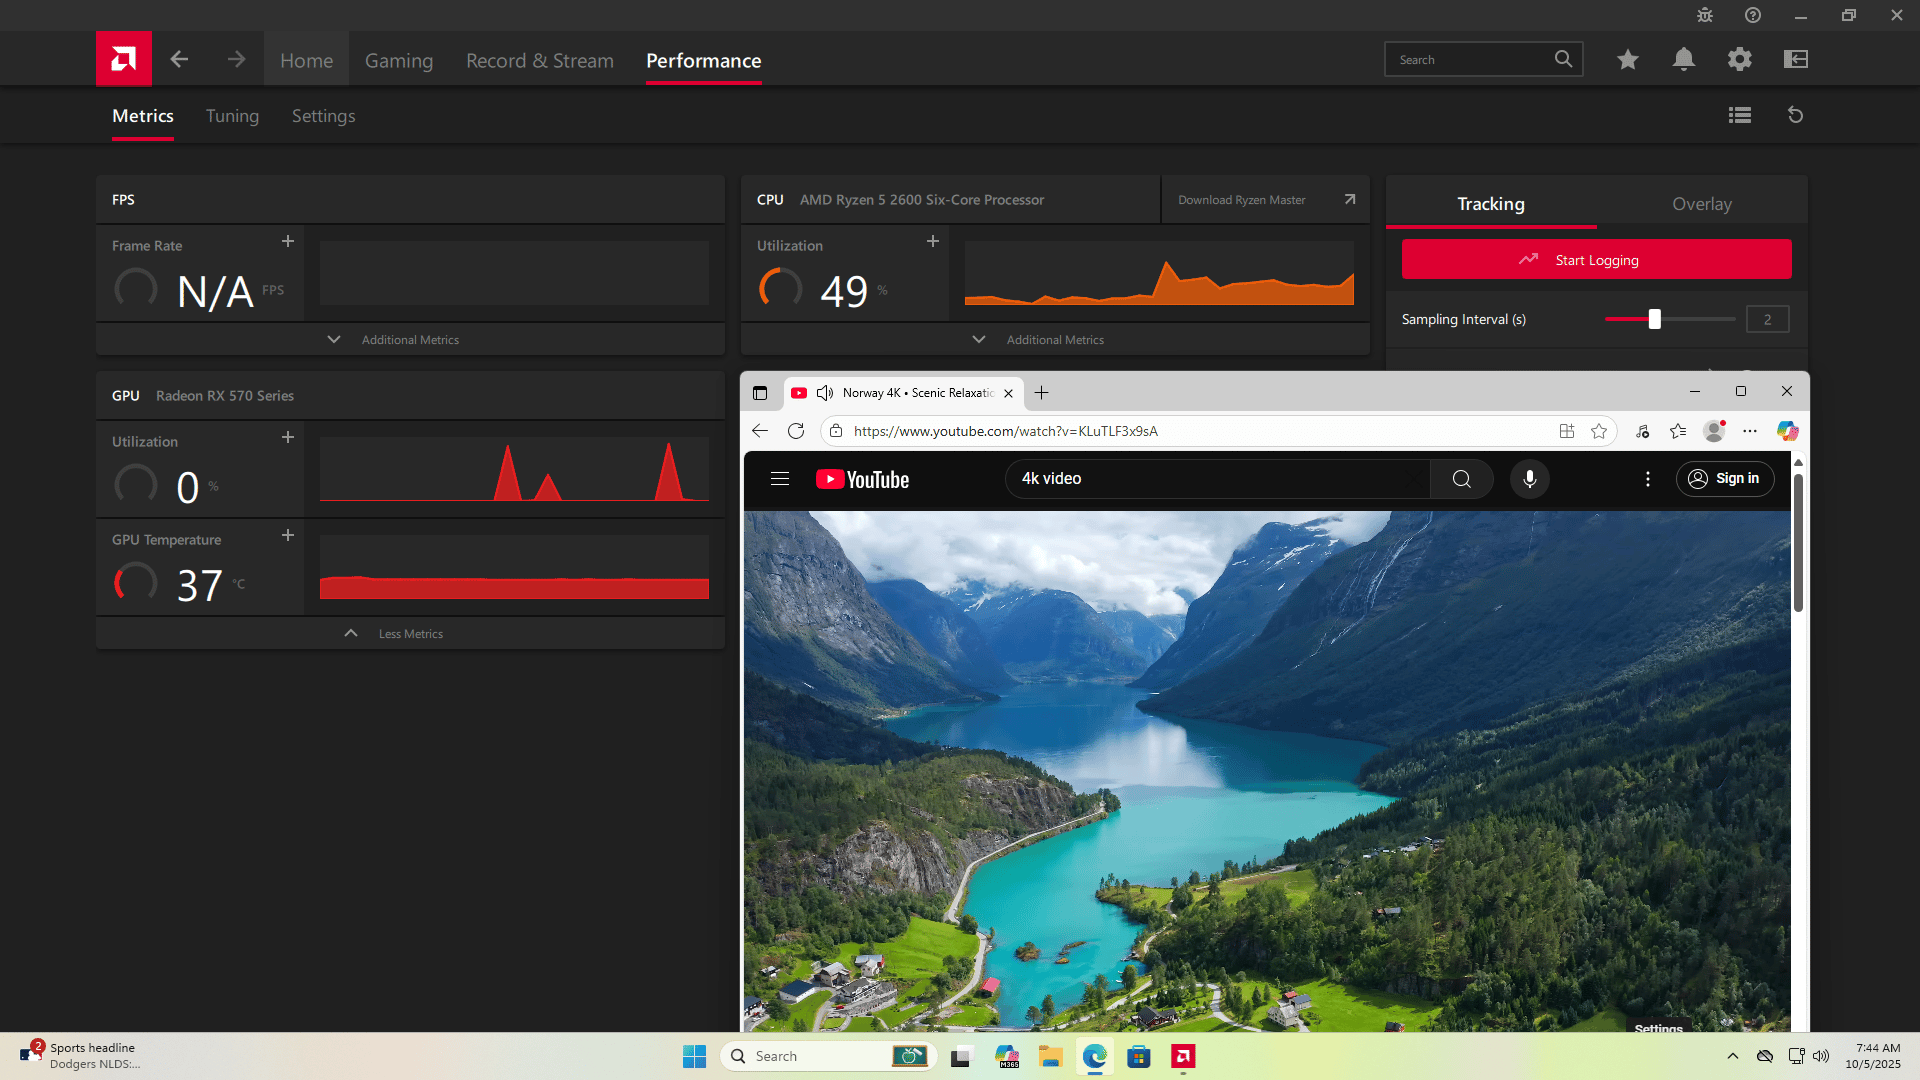Open AMD settings gear icon
The image size is (1920, 1080).
click(x=1740, y=60)
